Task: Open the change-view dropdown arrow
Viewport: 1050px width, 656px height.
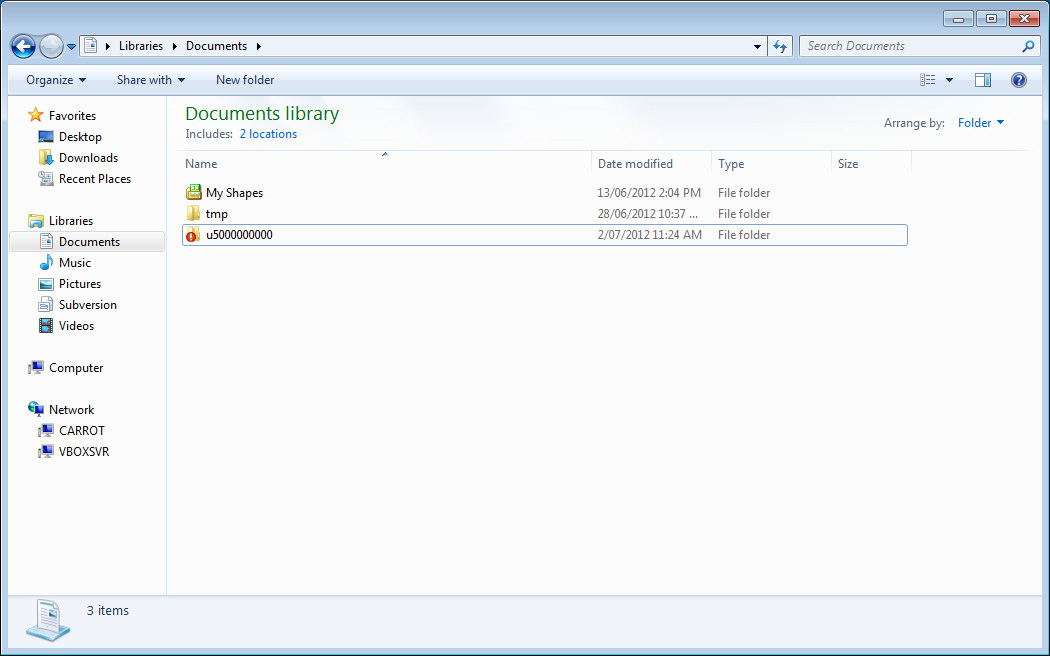Action: point(949,79)
